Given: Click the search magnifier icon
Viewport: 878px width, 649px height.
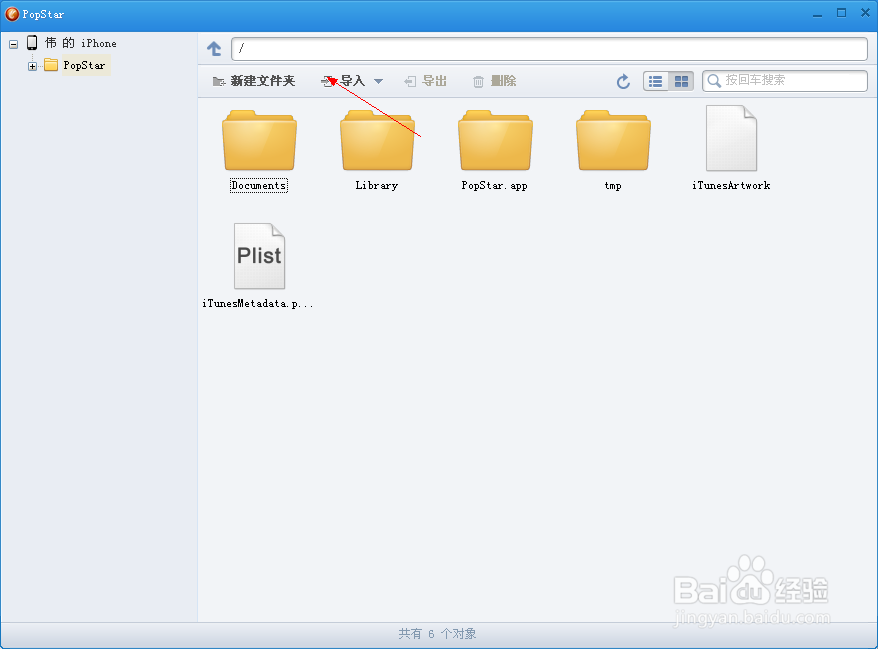Looking at the screenshot, I should point(714,81).
